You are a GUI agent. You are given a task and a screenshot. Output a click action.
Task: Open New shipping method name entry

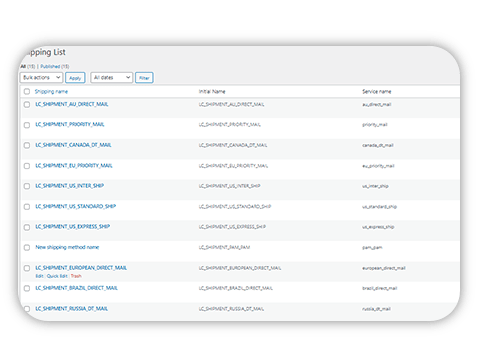click(67, 247)
